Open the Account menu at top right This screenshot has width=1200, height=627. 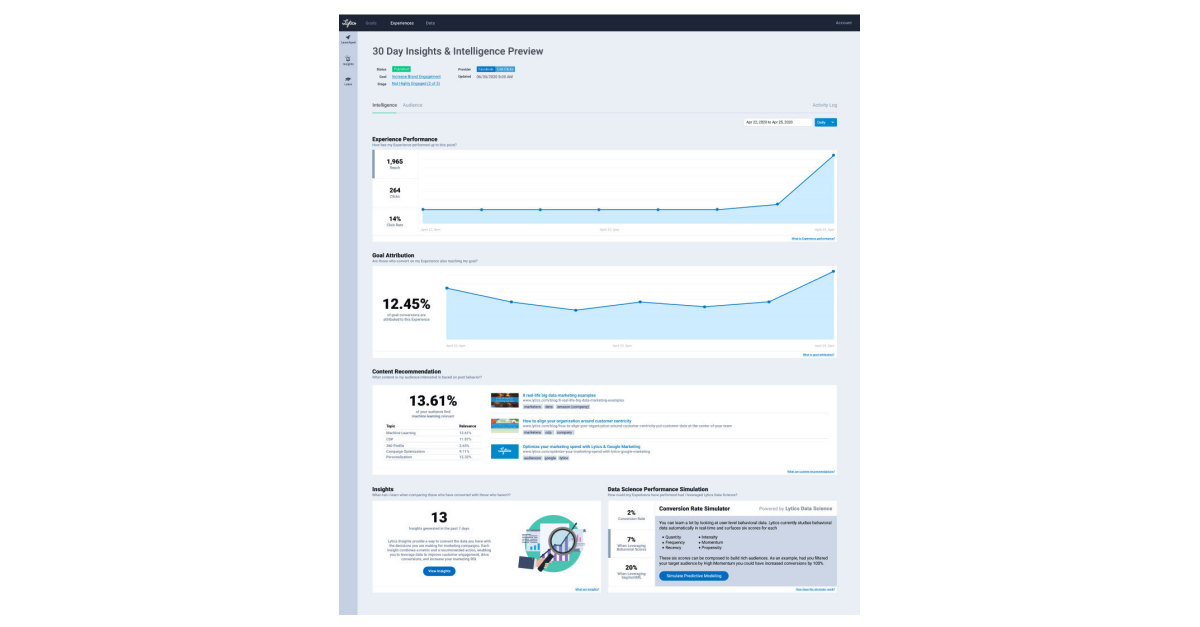click(843, 23)
